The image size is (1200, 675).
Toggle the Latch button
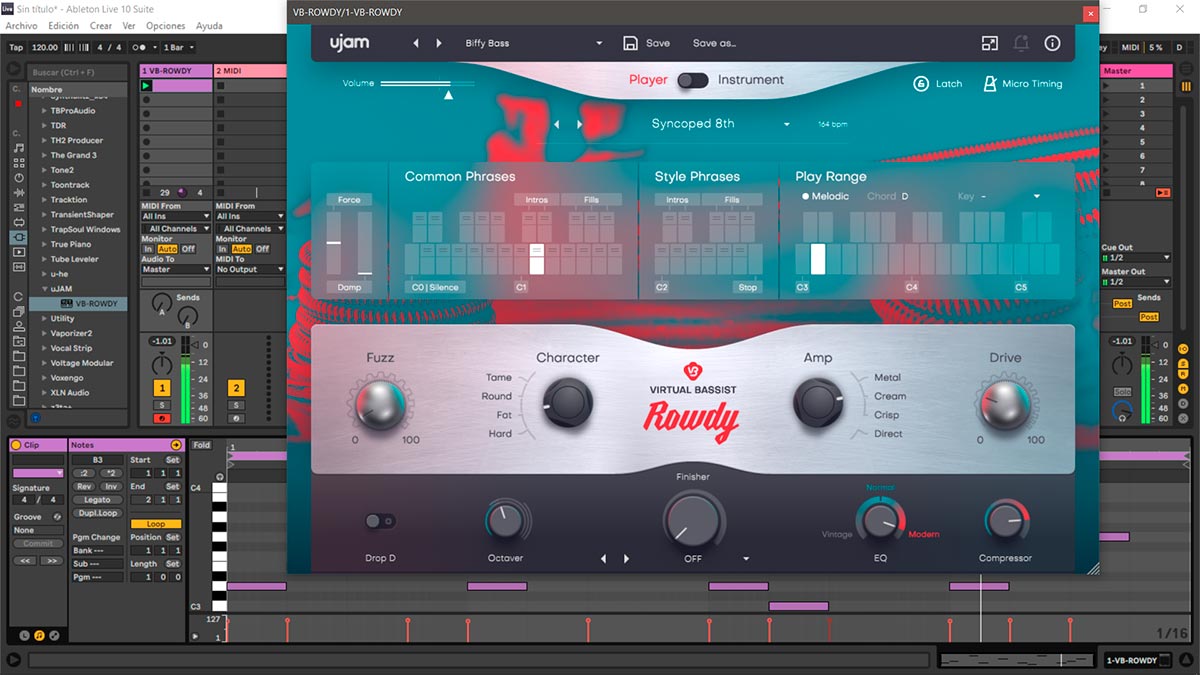(x=937, y=84)
